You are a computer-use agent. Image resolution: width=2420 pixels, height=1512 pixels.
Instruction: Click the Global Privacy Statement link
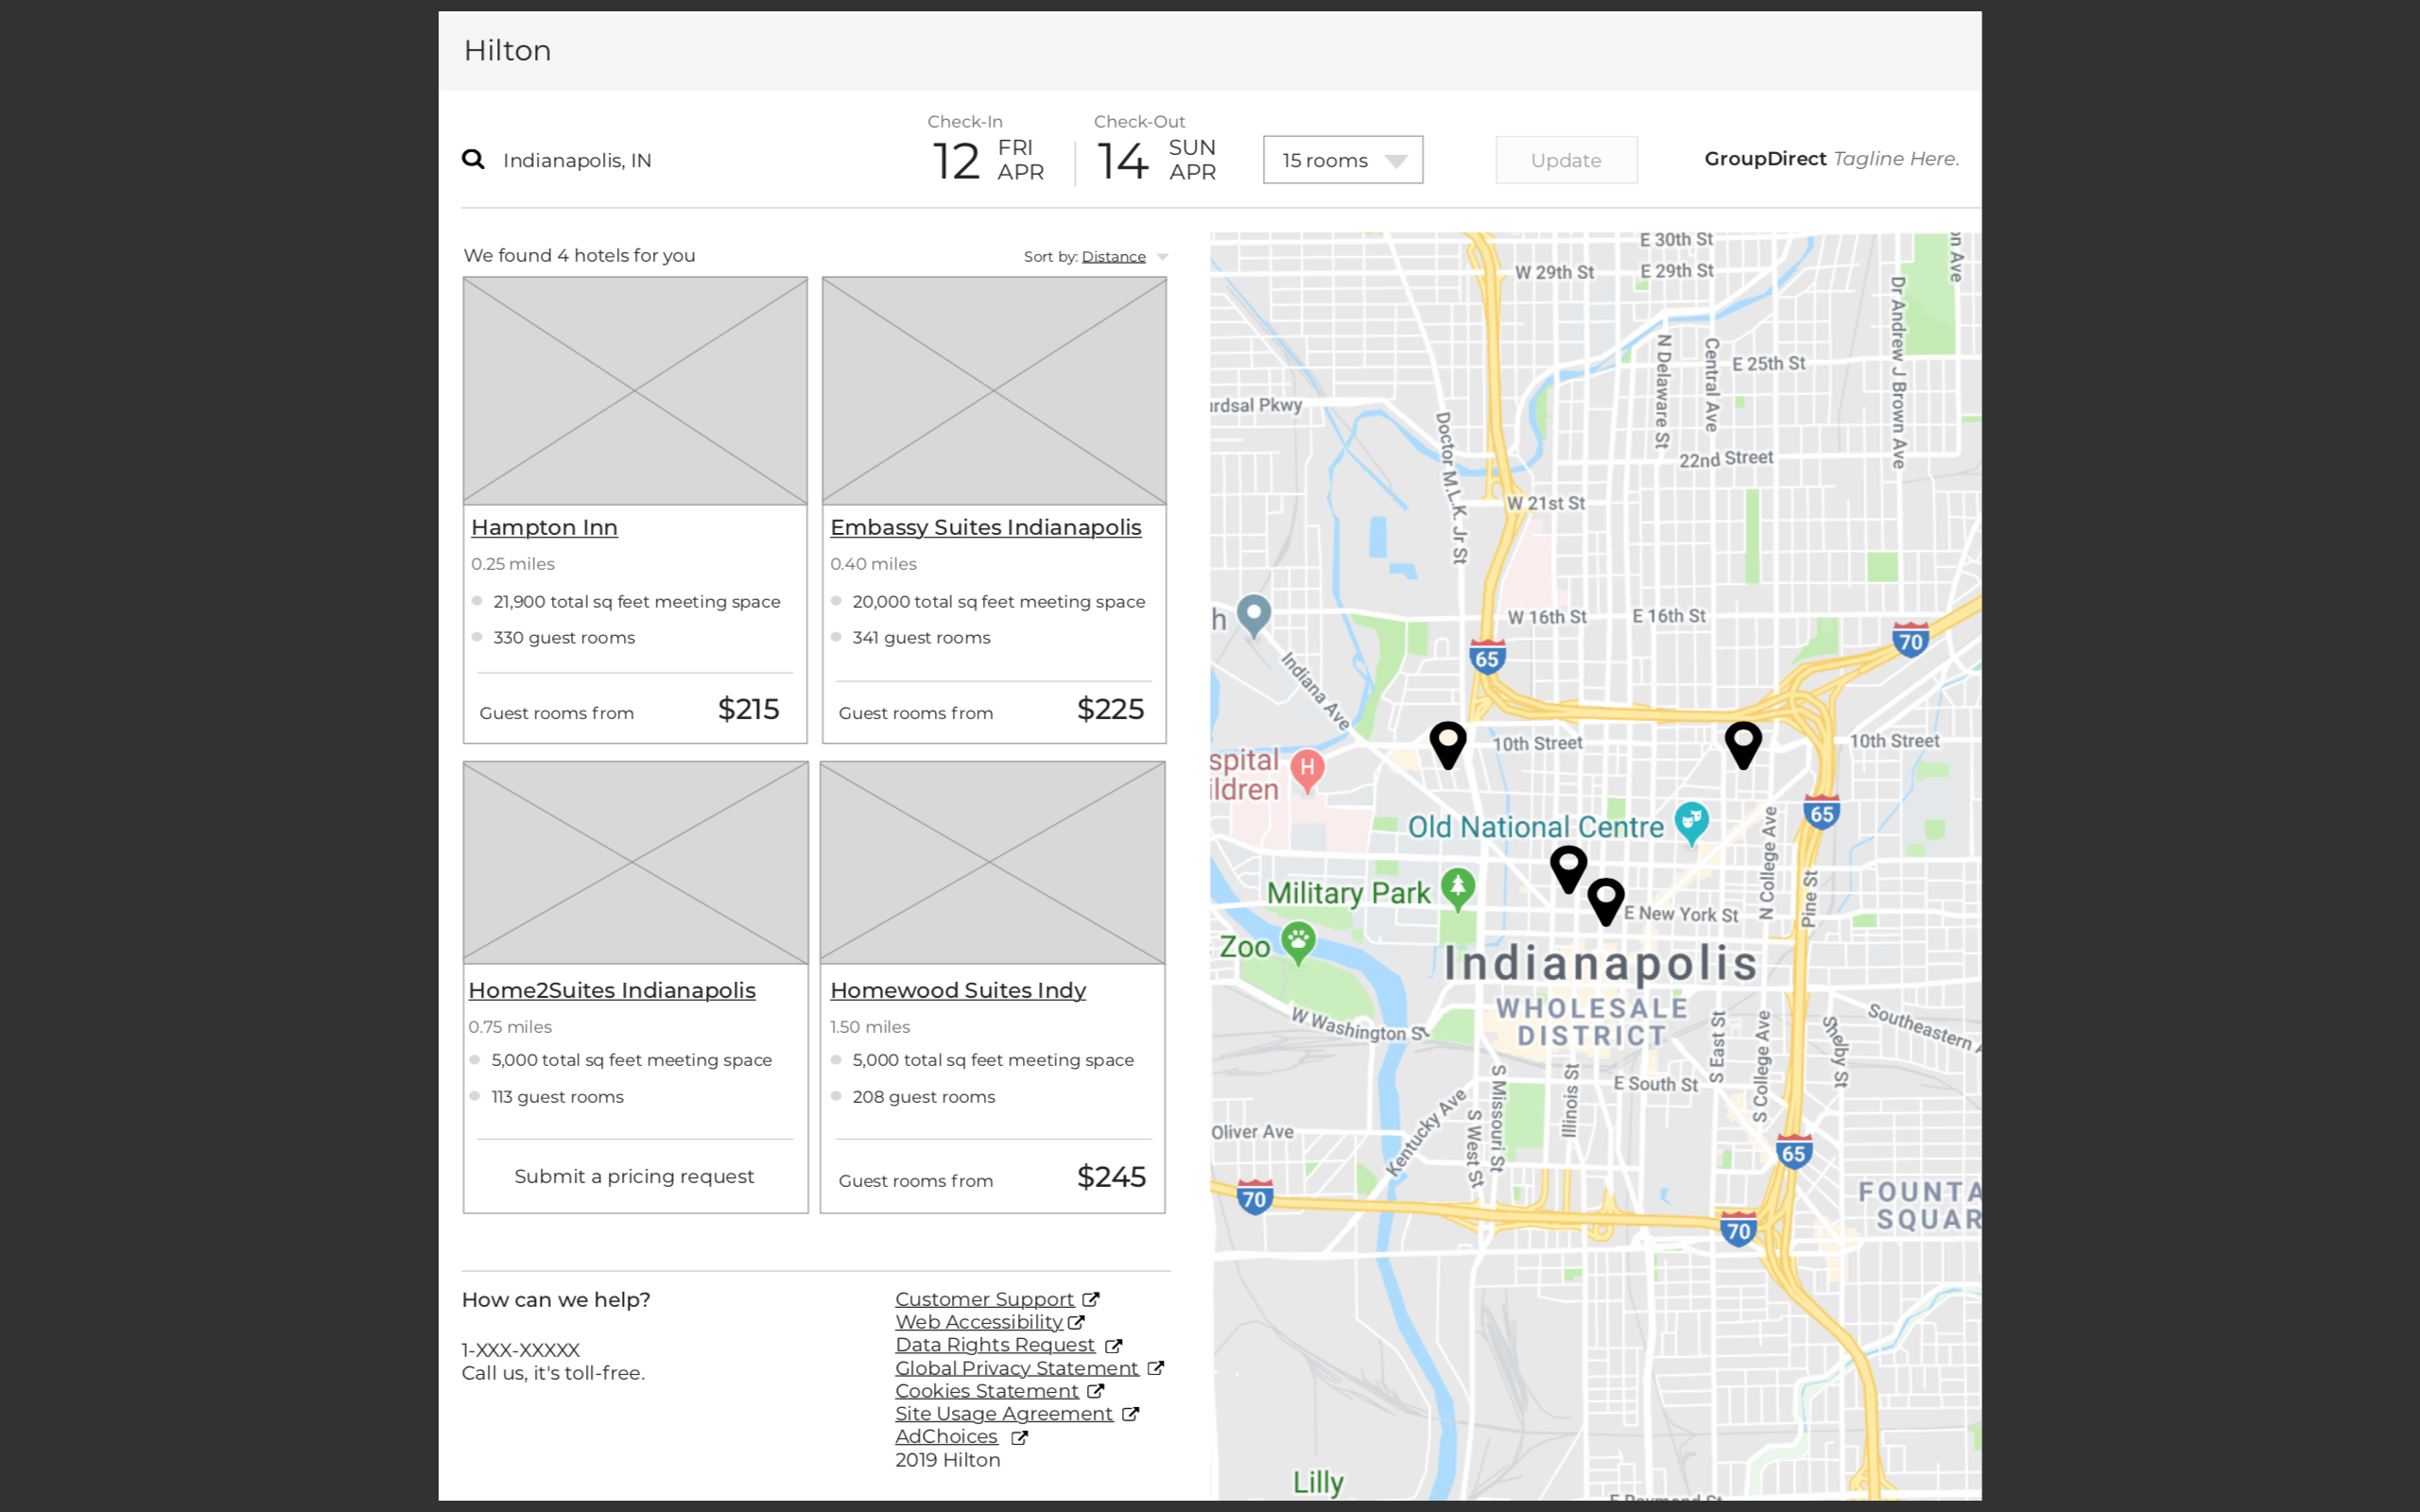pos(1016,1368)
